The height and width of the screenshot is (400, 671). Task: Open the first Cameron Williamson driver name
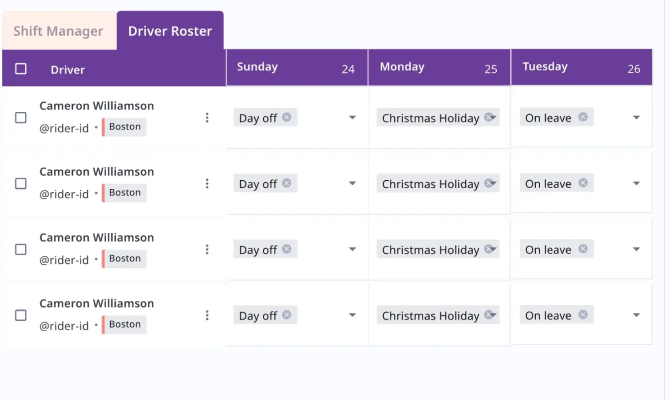[97, 106]
